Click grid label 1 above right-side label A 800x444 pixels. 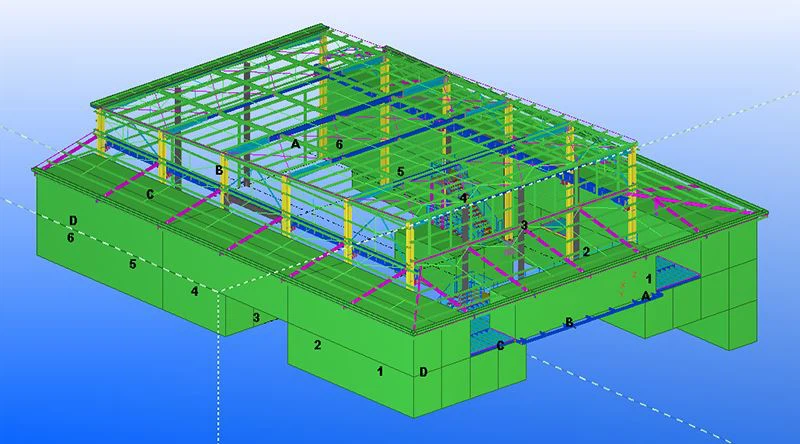point(648,278)
